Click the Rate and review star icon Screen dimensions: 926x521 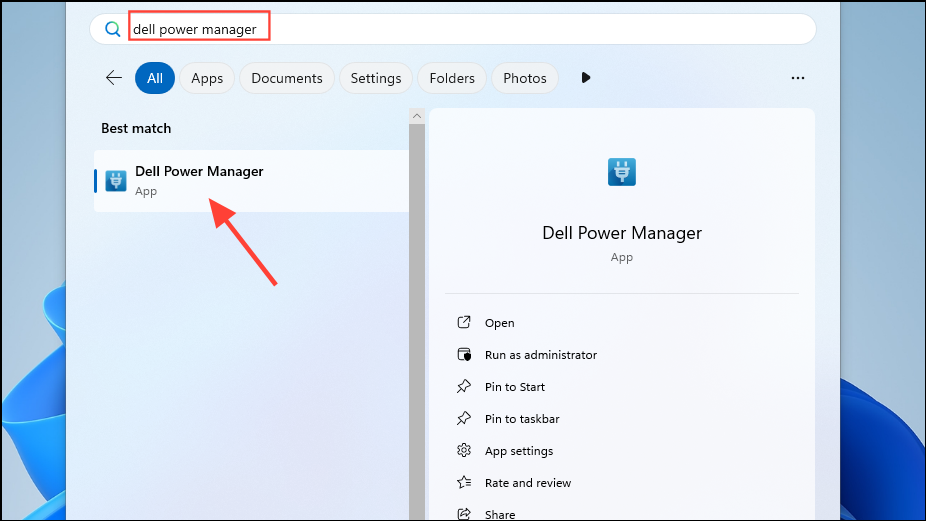point(464,483)
